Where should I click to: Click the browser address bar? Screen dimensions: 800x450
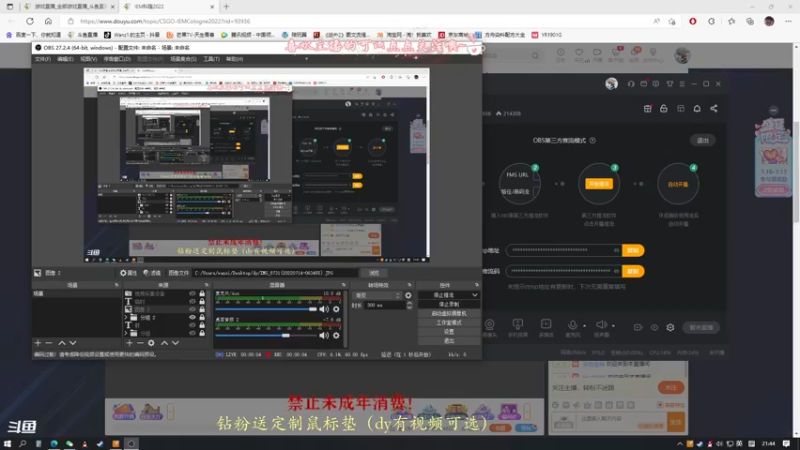tap(357, 21)
